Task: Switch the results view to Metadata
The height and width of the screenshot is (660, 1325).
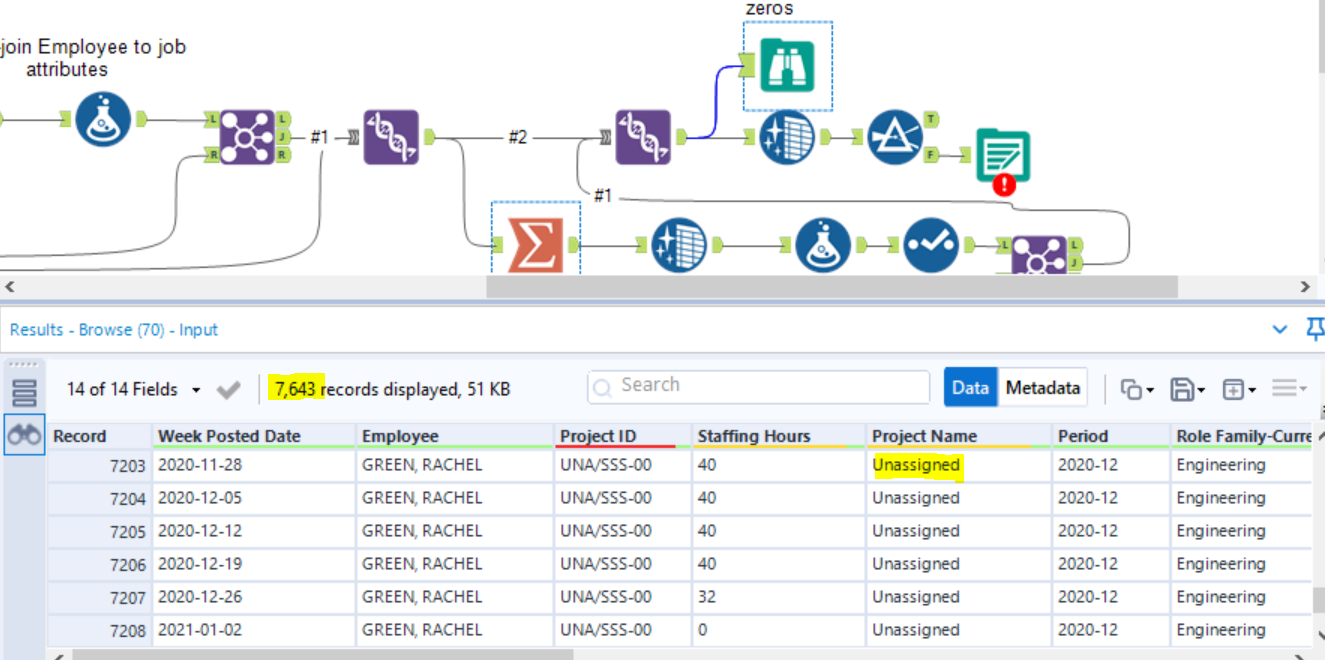Action: click(1043, 388)
